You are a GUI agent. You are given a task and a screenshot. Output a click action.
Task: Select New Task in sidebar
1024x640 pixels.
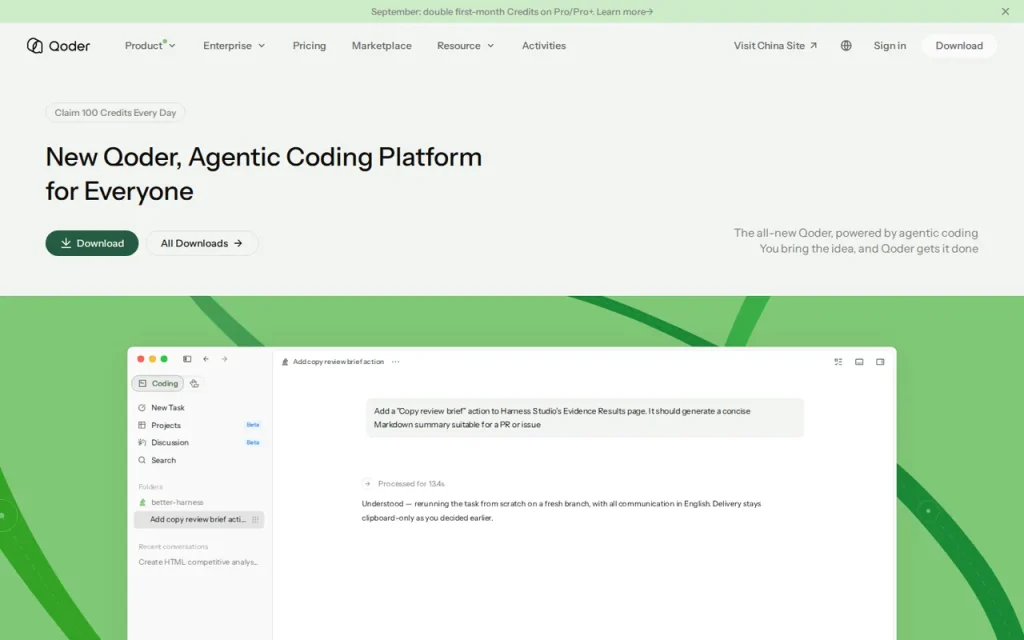(168, 408)
